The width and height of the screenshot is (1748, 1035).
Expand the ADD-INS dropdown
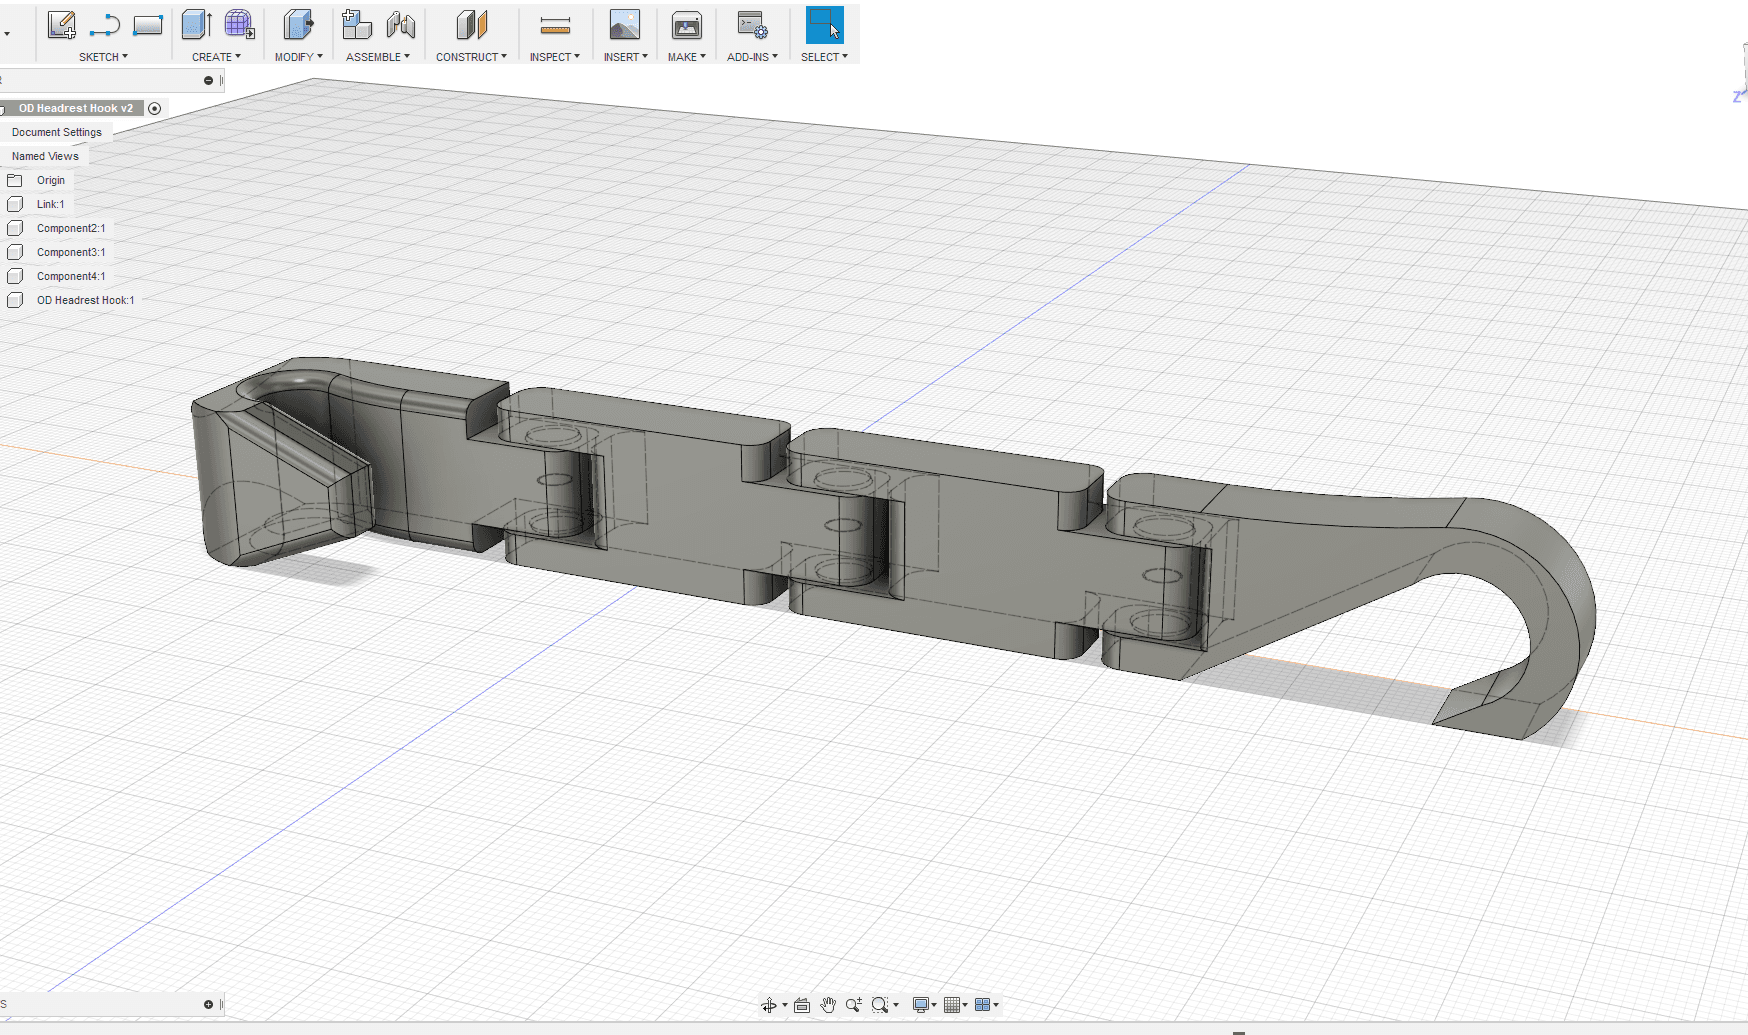[752, 57]
